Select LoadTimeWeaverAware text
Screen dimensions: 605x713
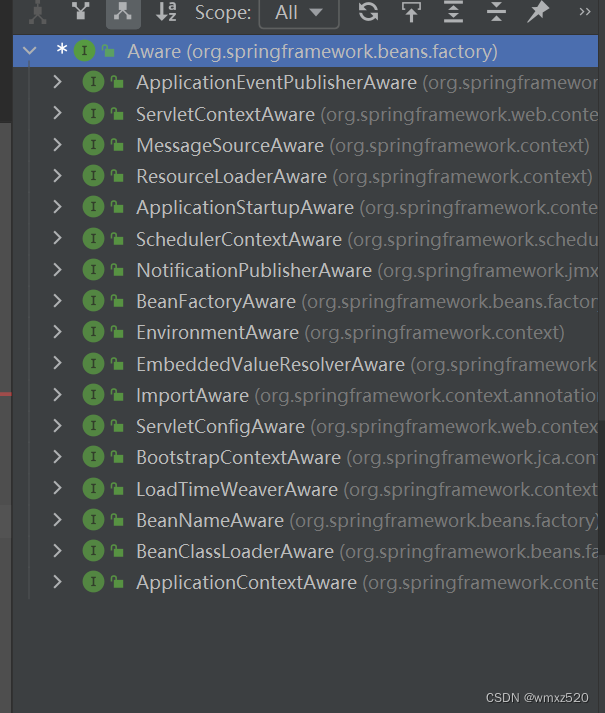point(237,489)
